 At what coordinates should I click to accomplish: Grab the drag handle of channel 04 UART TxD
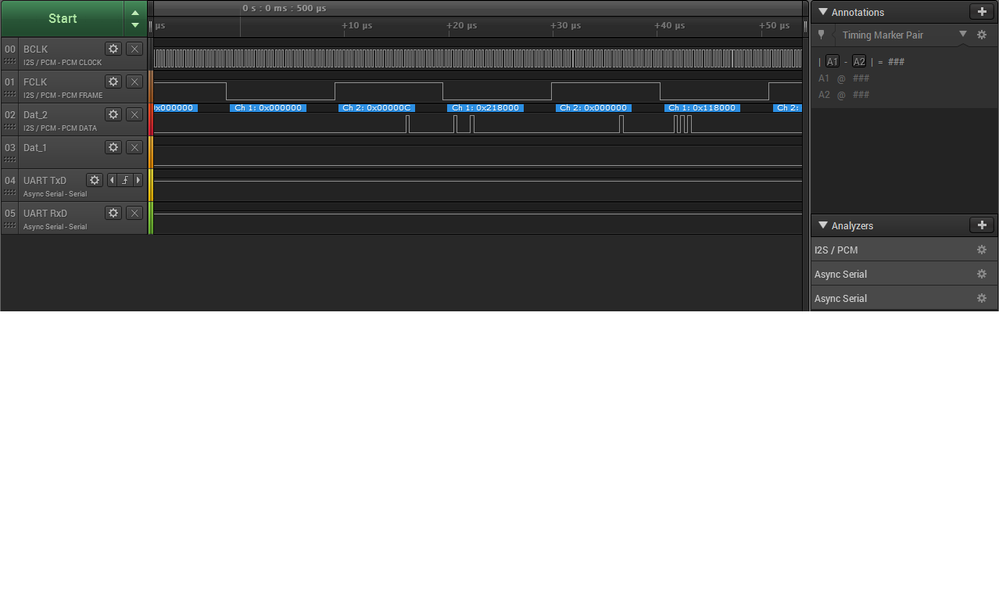click(x=10, y=193)
